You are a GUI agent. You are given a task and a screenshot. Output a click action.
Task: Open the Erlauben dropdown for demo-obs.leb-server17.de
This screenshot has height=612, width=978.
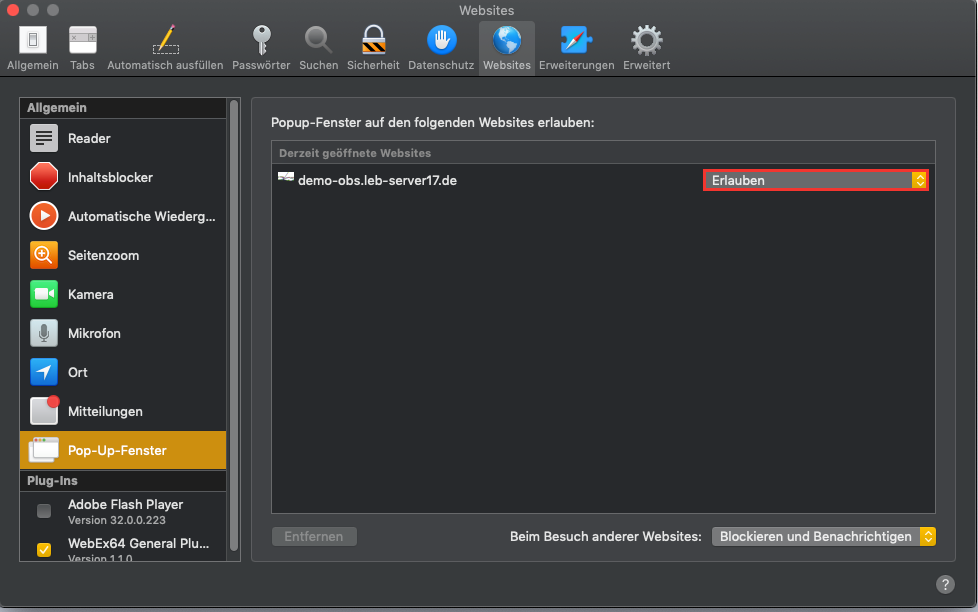(816, 180)
